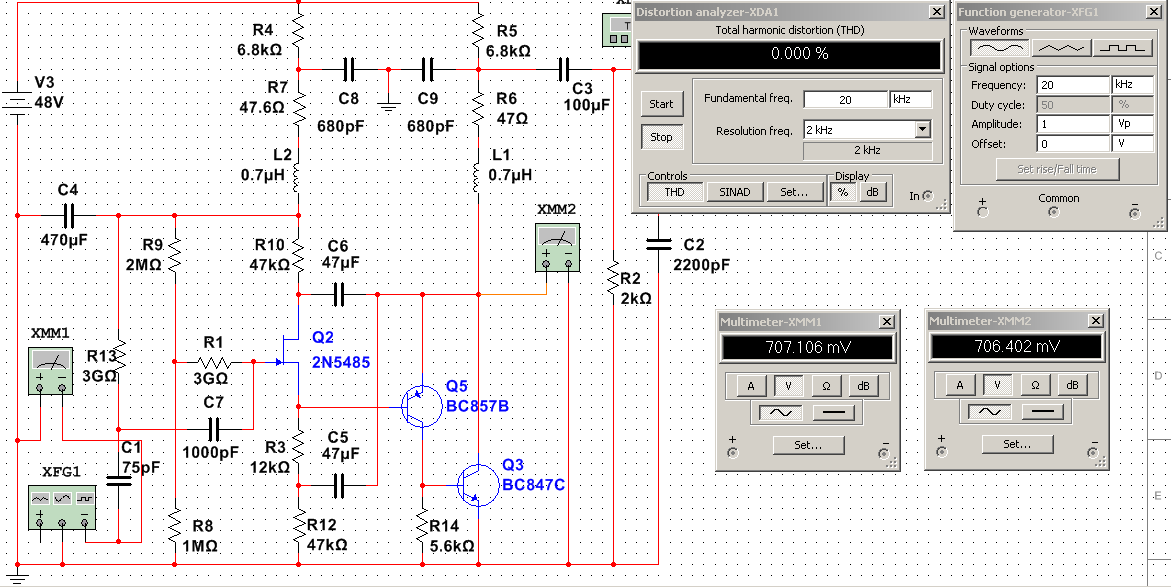Click the In terminal of Distortion analyzer

[x=928, y=196]
